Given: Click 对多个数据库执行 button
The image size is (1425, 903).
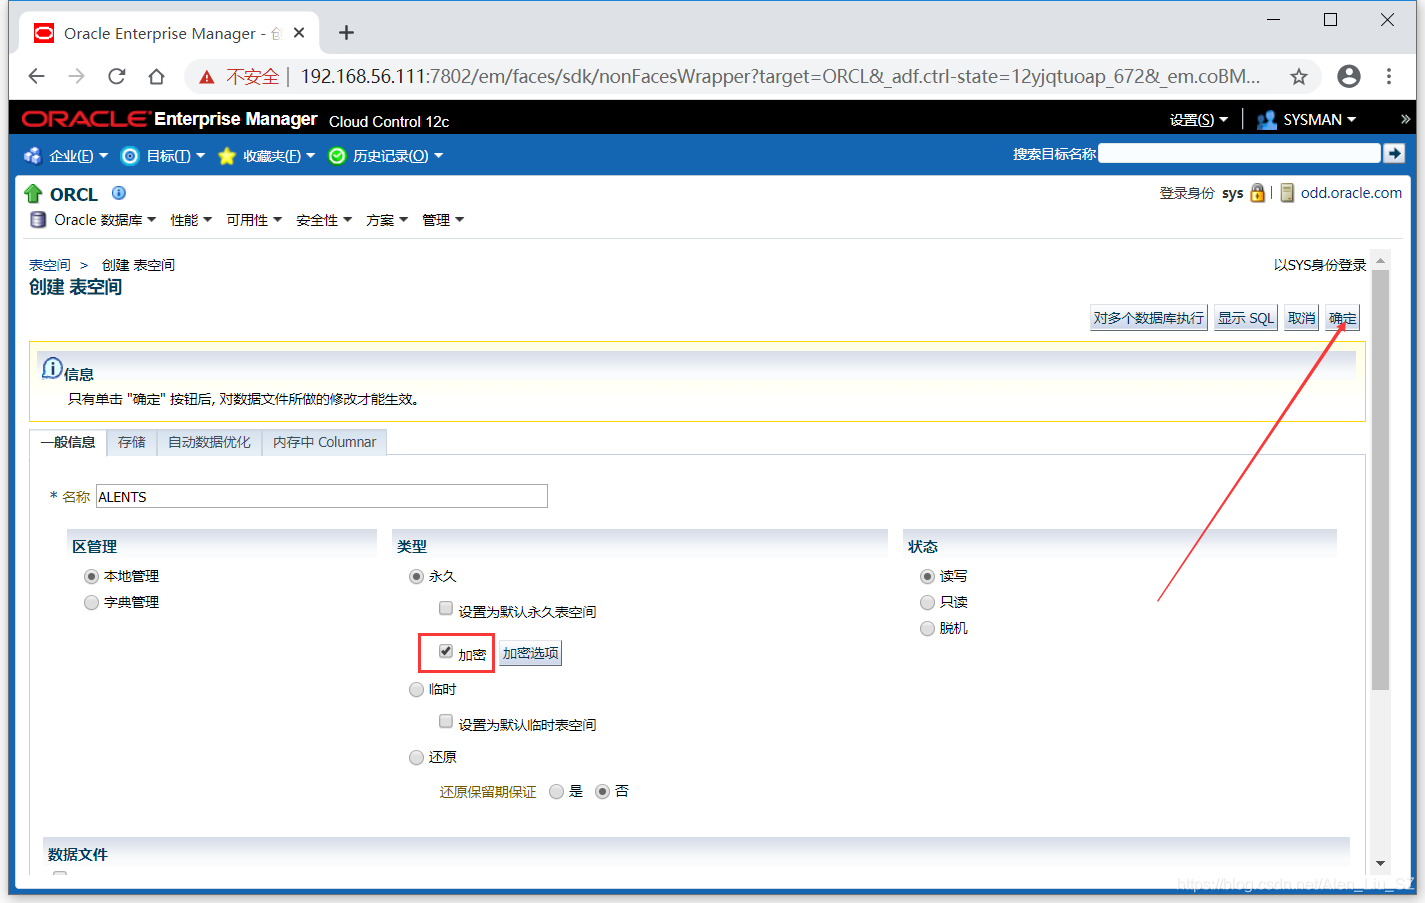Looking at the screenshot, I should [1148, 318].
